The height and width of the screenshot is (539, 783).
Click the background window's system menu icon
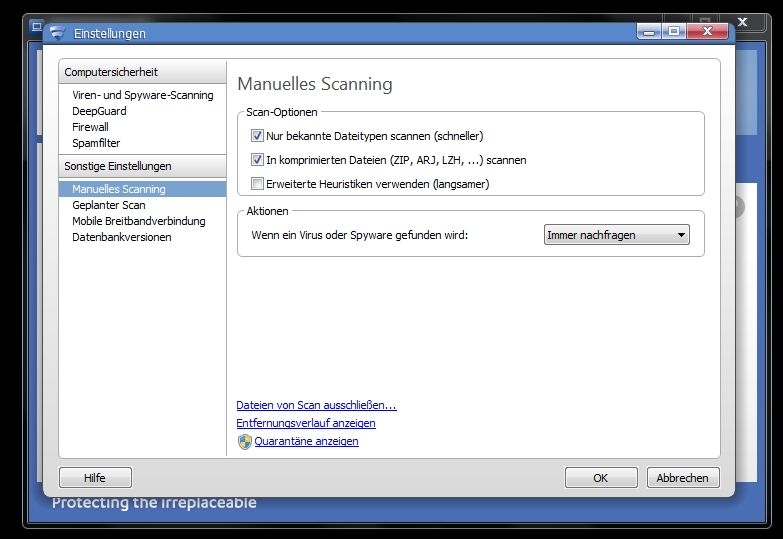coord(36,26)
